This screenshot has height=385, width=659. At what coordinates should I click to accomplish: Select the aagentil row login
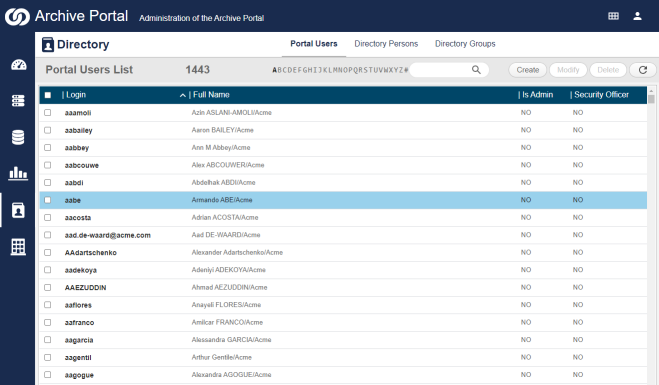(78, 358)
